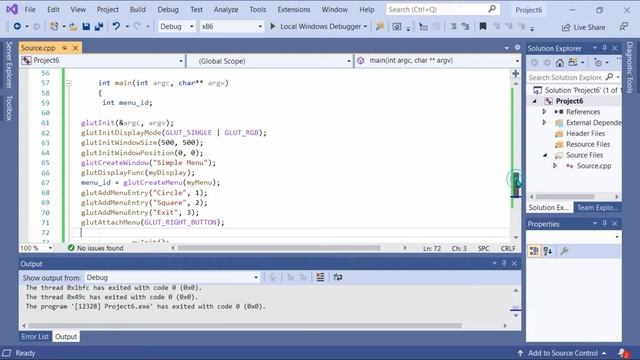
Task: Select the Header Files folder
Action: (585, 133)
